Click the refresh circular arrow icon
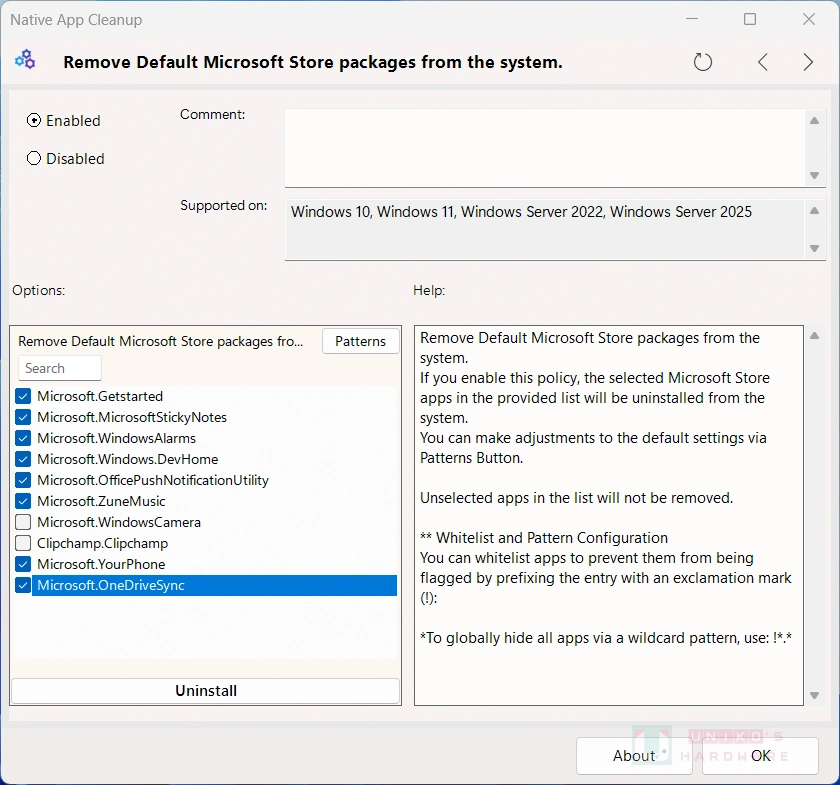 point(702,62)
